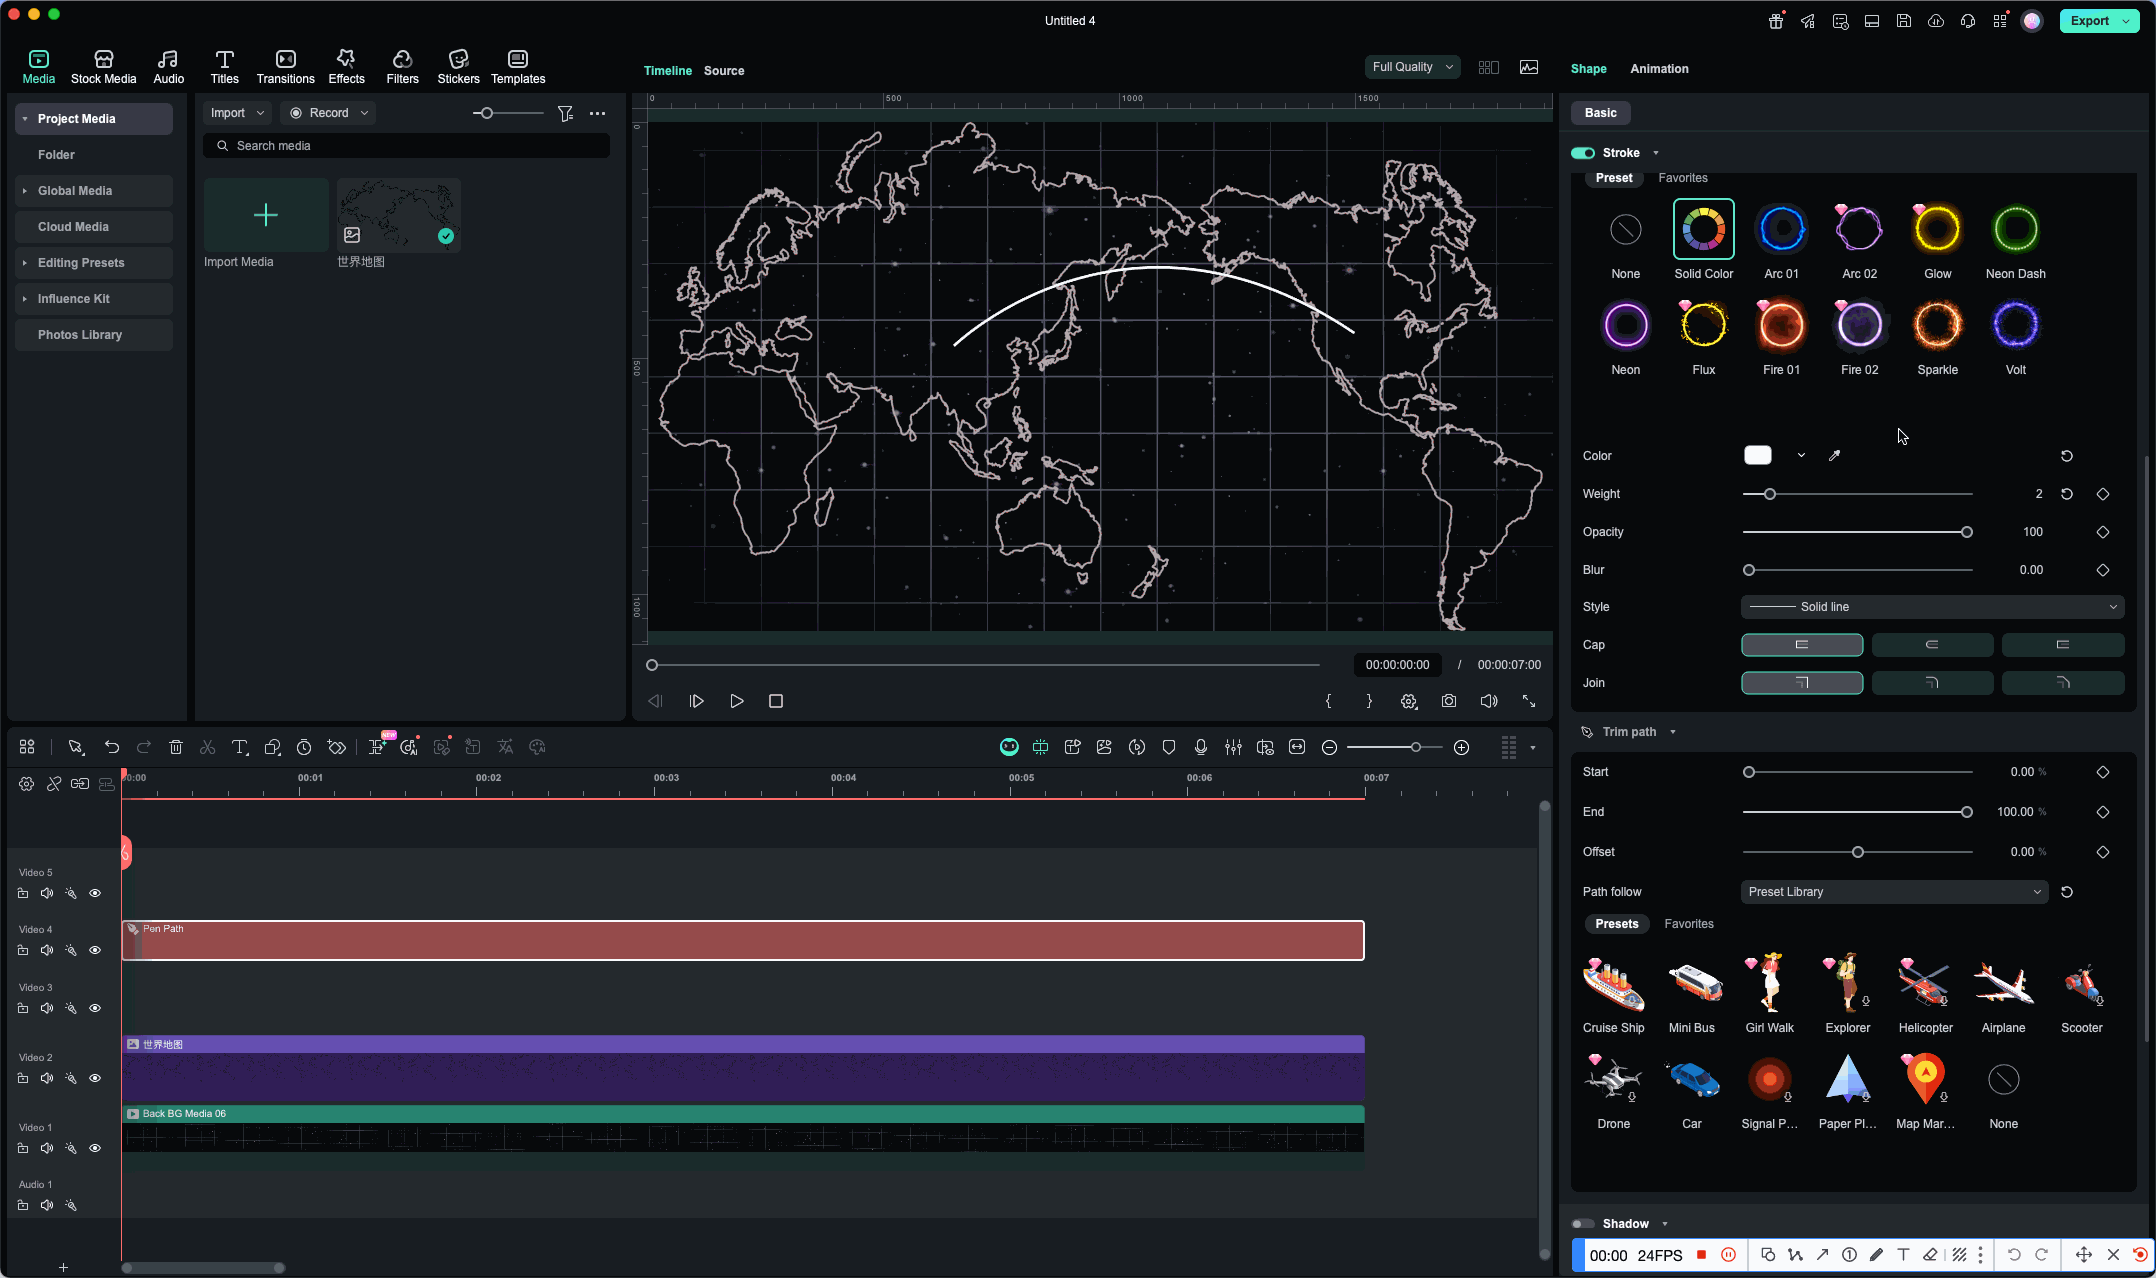Image resolution: width=2156 pixels, height=1278 pixels.
Task: Open the Stickers panel
Action: click(x=458, y=66)
